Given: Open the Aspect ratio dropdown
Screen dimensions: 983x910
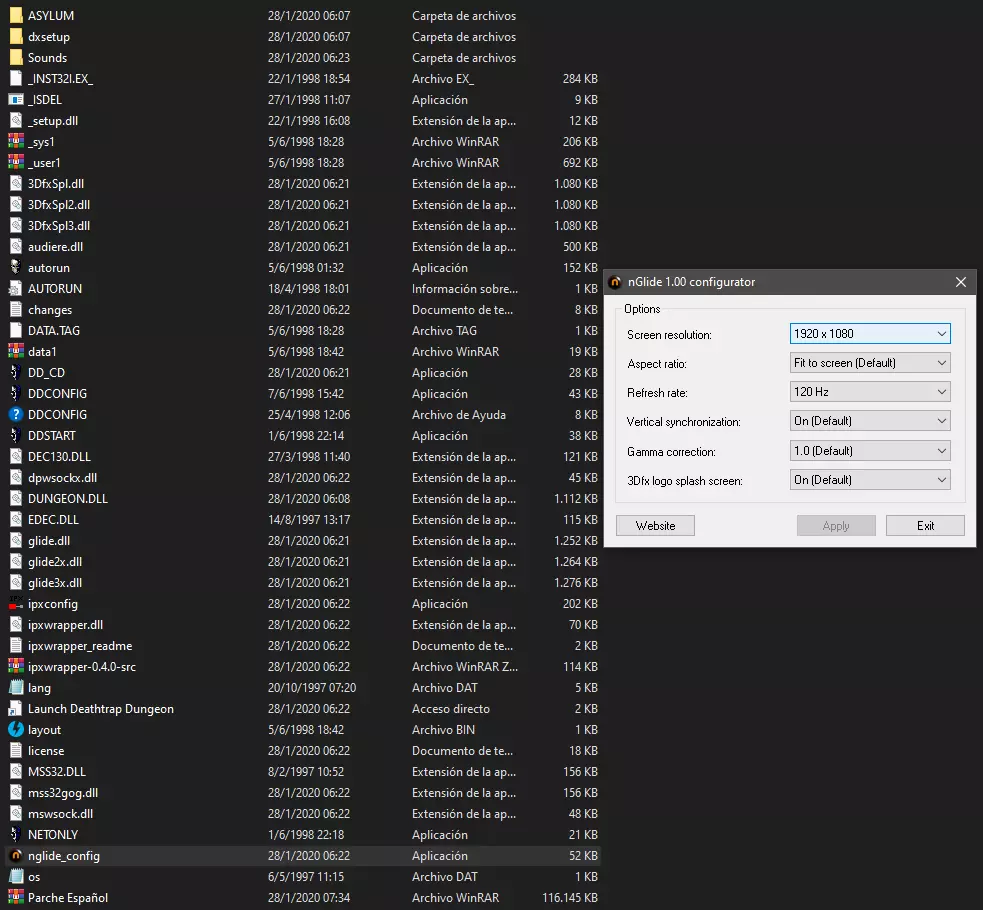Looking at the screenshot, I should click(870, 363).
